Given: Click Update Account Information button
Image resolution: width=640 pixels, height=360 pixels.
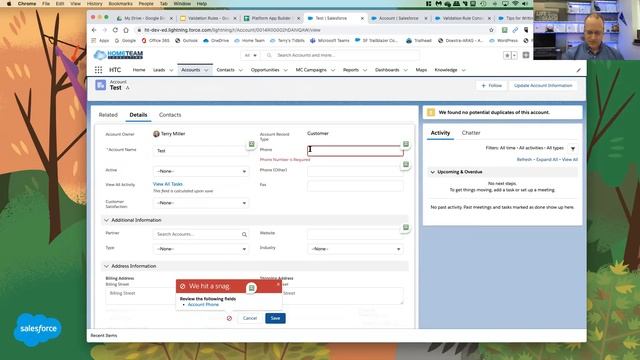Looking at the screenshot, I should tap(543, 86).
